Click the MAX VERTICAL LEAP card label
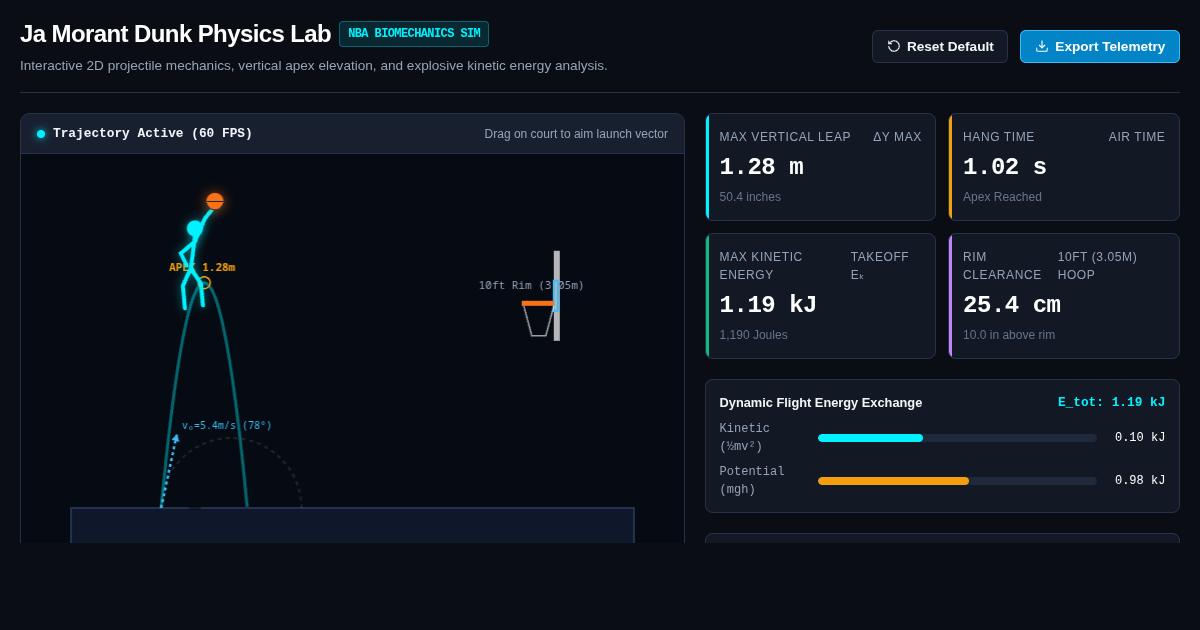This screenshot has width=1200, height=630. coord(785,137)
